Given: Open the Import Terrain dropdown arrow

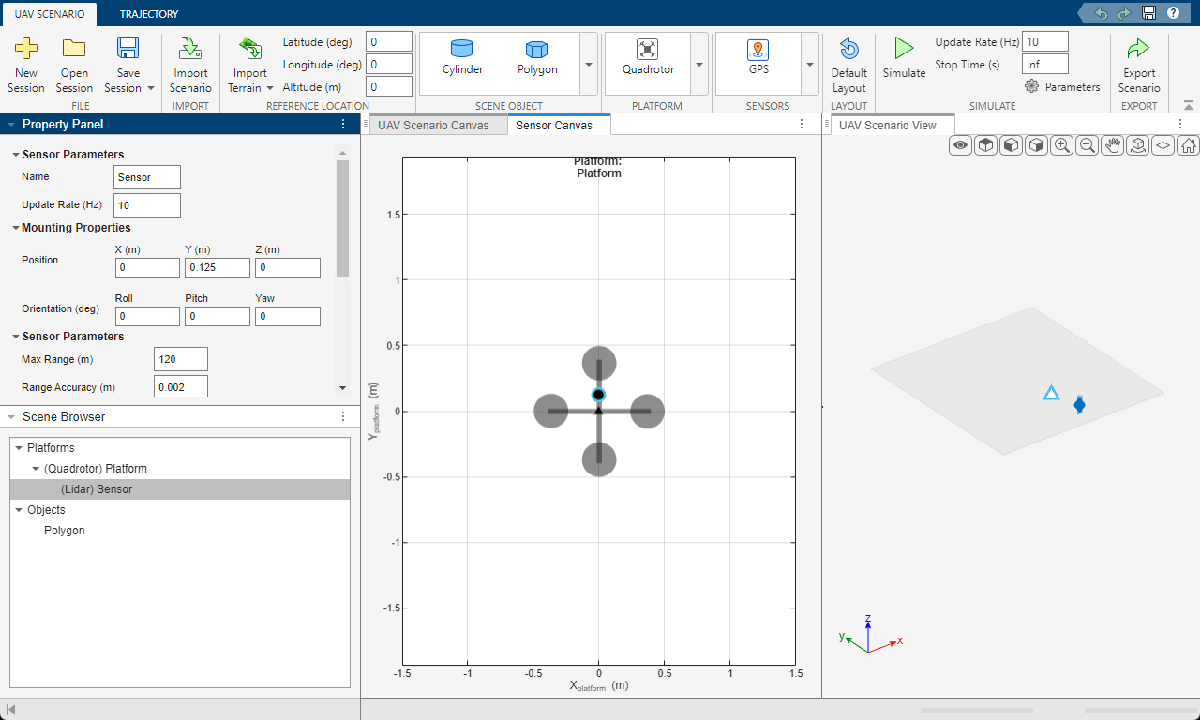Looking at the screenshot, I should pyautogui.click(x=270, y=88).
